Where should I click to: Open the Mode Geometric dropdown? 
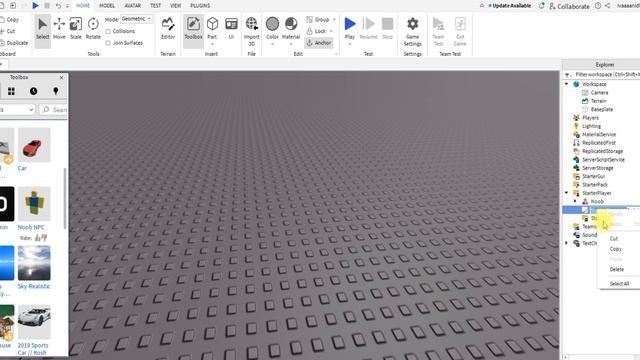(x=137, y=19)
